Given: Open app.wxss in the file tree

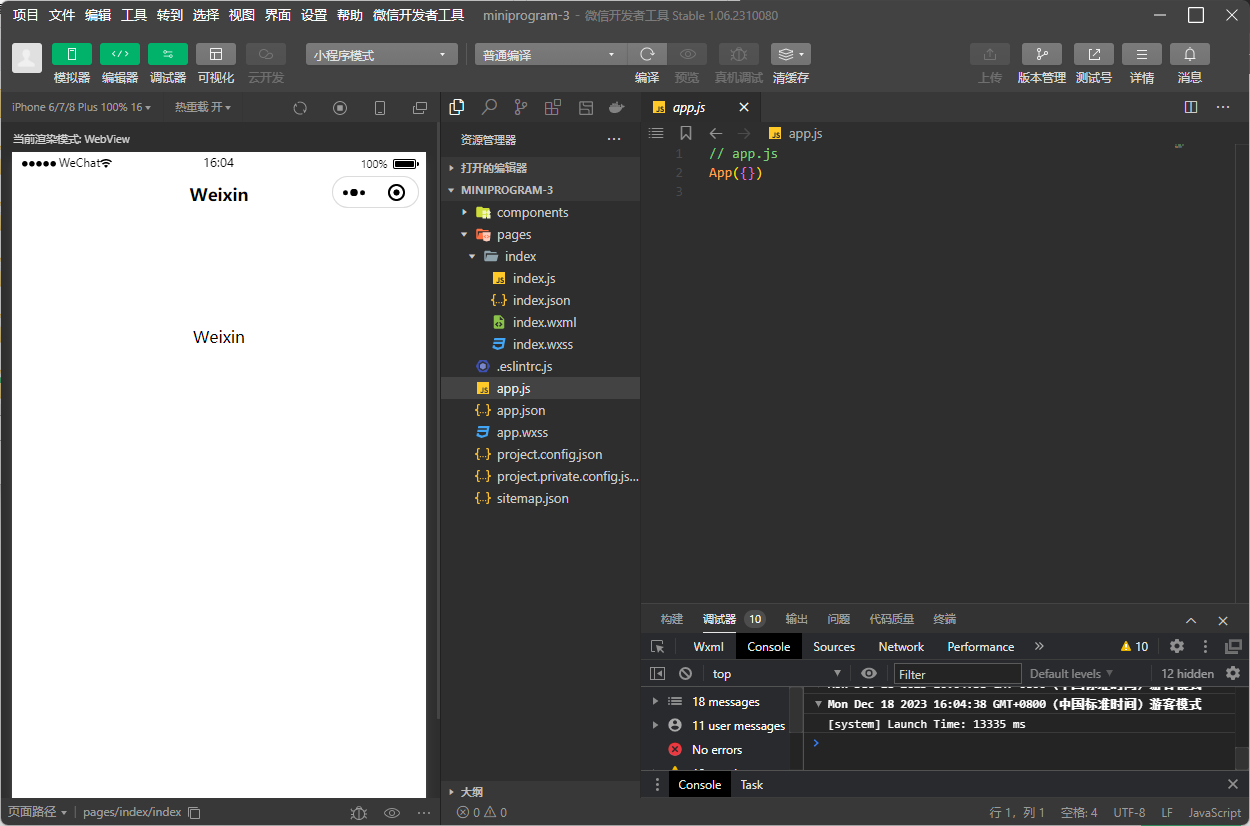Looking at the screenshot, I should click(540, 432).
